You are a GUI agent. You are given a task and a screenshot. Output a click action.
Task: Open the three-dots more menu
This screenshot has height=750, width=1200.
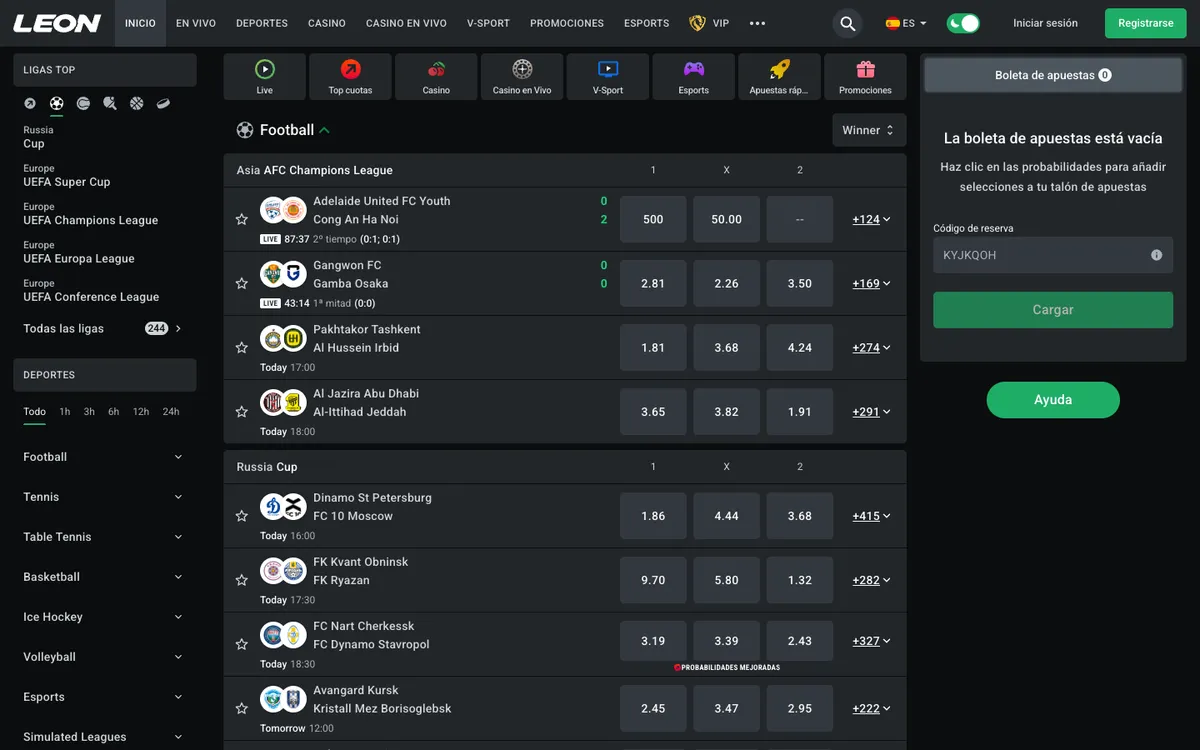757,23
